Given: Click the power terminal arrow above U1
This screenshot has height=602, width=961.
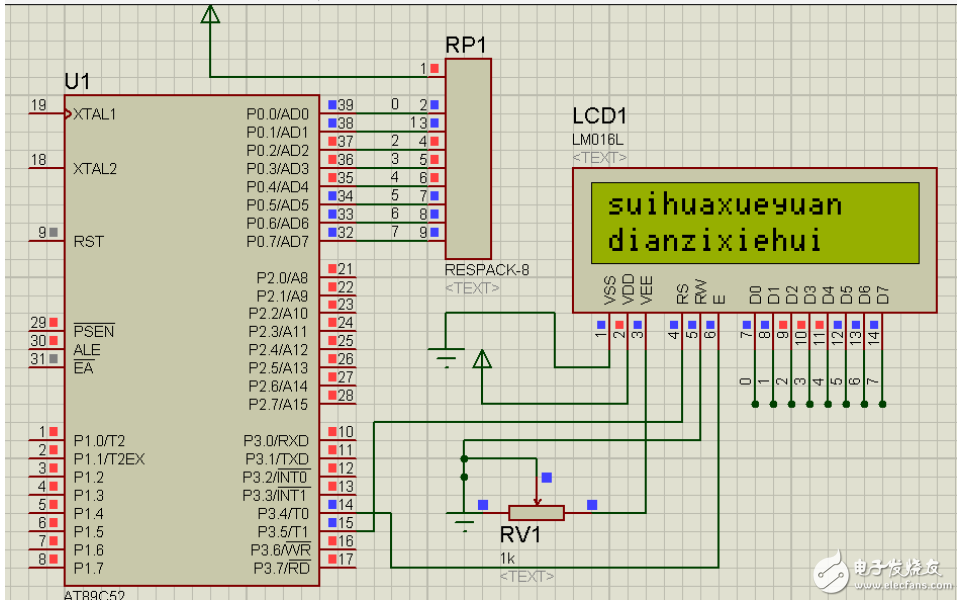Looking at the screenshot, I should pyautogui.click(x=209, y=15).
